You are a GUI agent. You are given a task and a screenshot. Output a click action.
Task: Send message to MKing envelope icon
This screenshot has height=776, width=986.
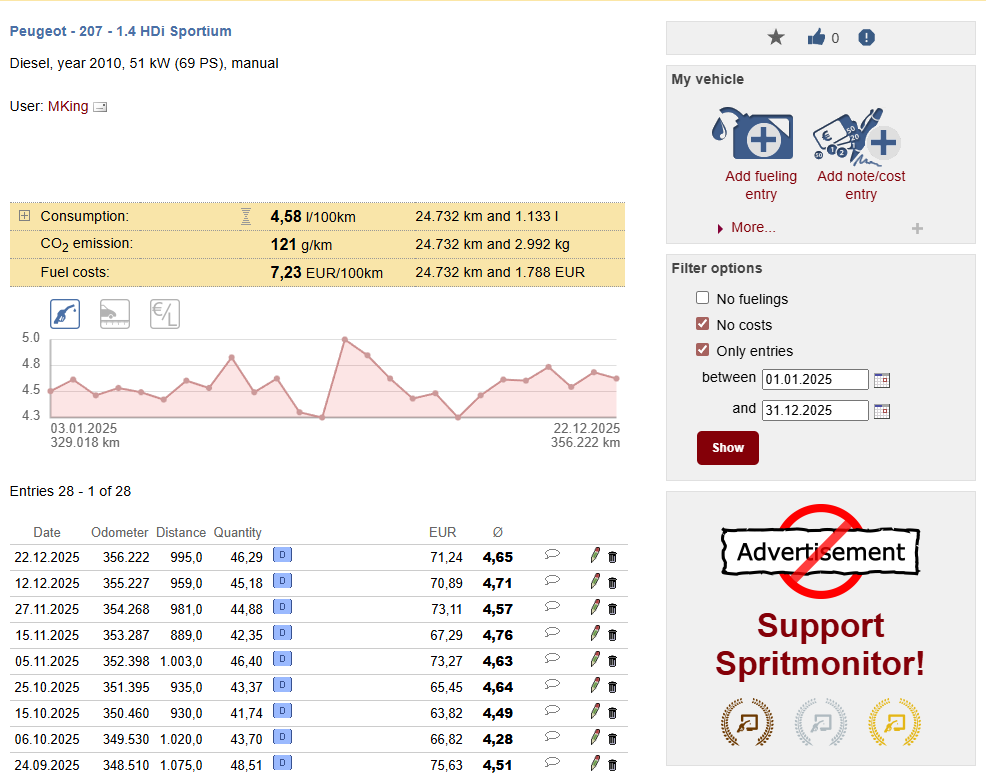click(100, 107)
